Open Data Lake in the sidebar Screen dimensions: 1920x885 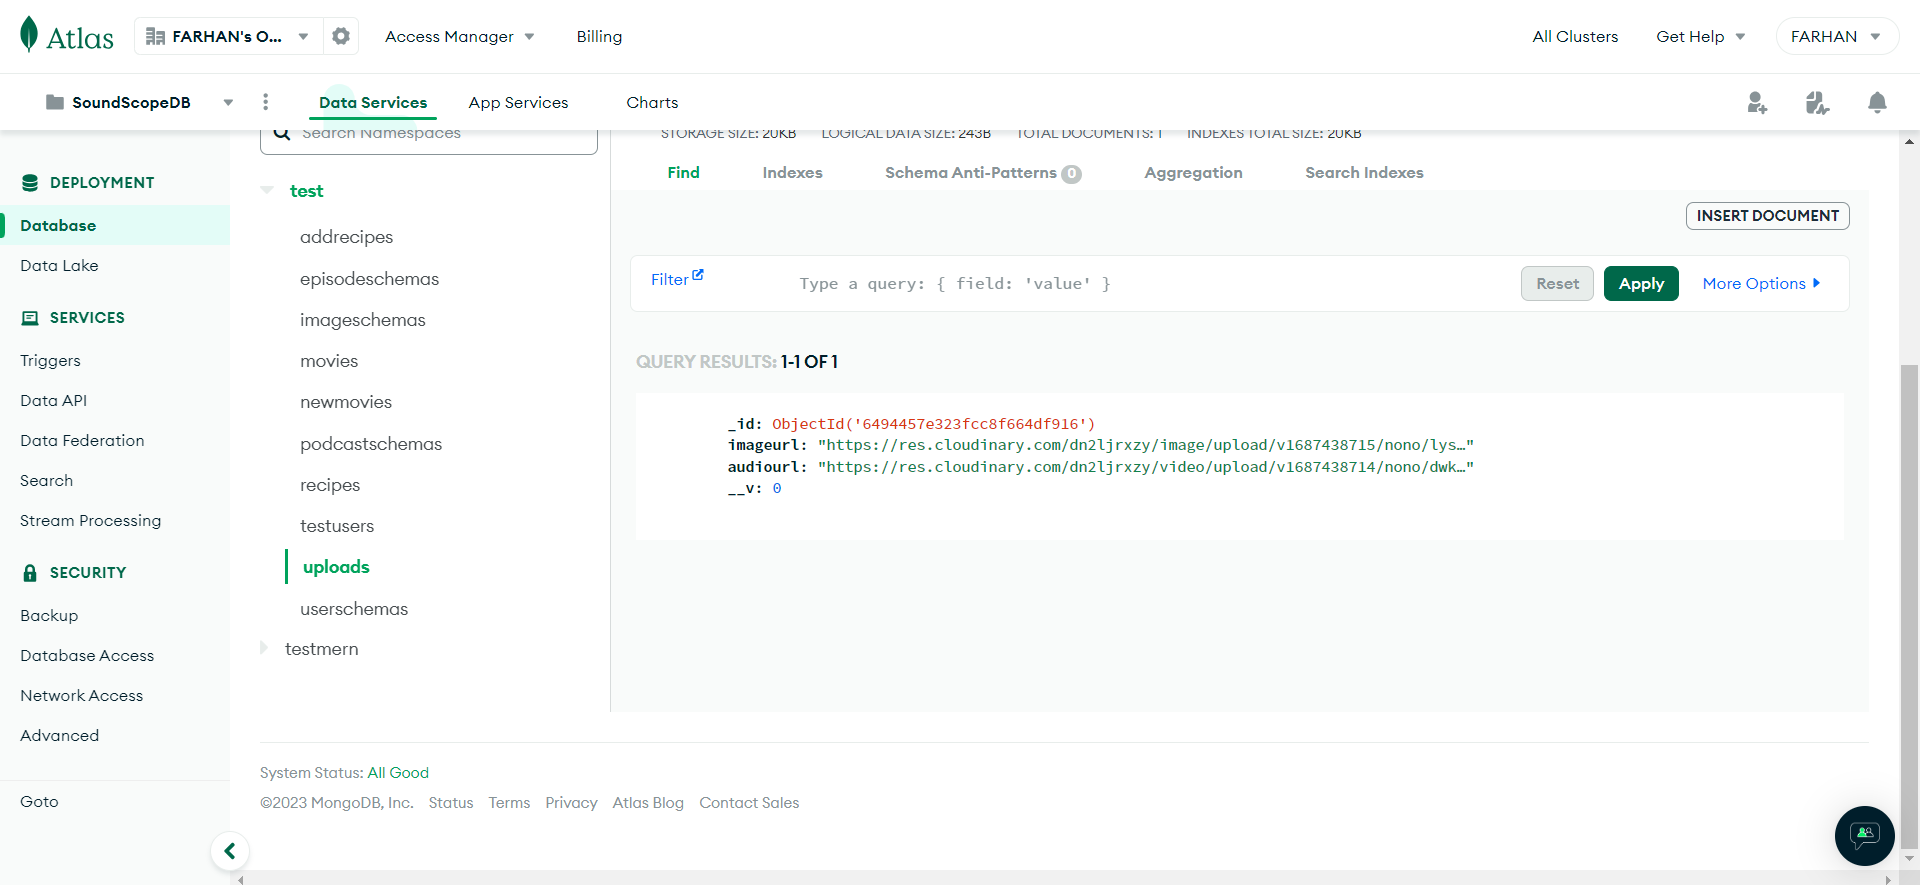(x=59, y=265)
